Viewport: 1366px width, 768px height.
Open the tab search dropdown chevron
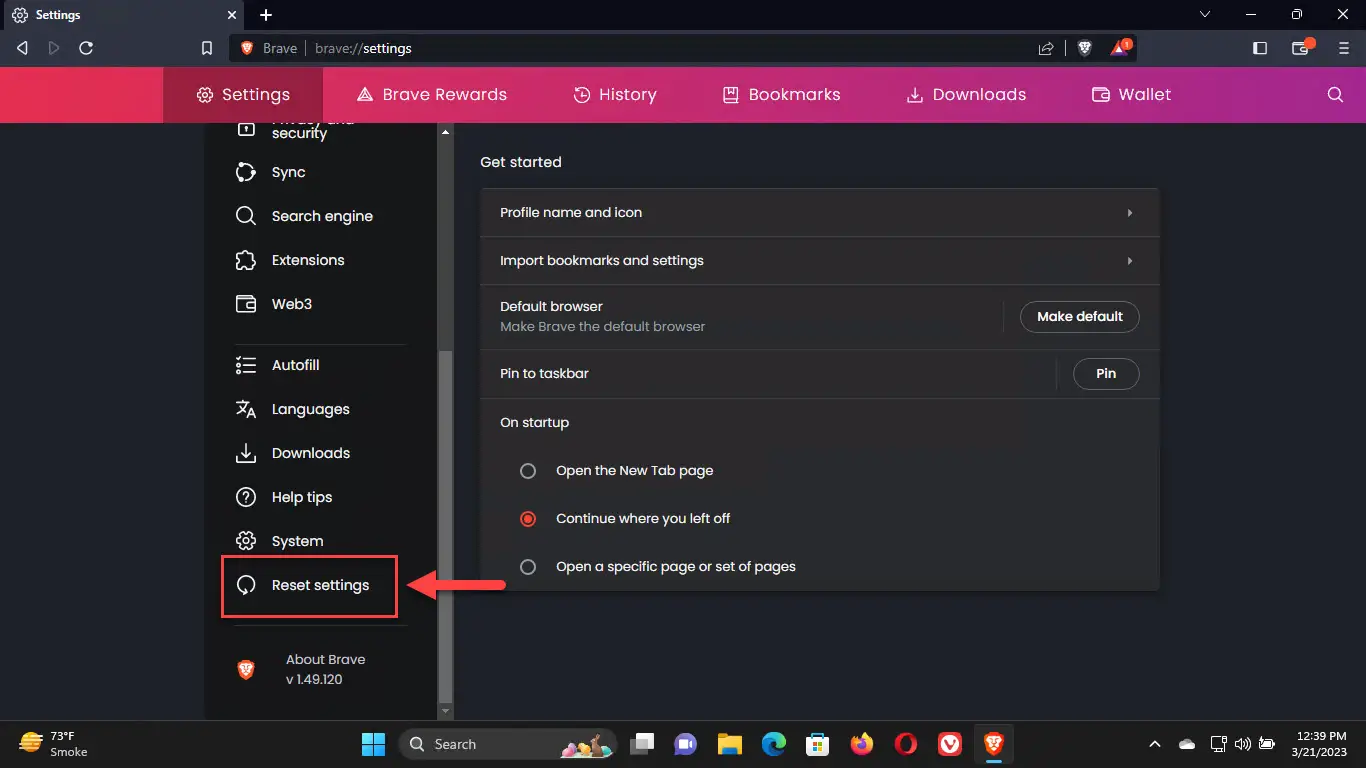[1205, 15]
